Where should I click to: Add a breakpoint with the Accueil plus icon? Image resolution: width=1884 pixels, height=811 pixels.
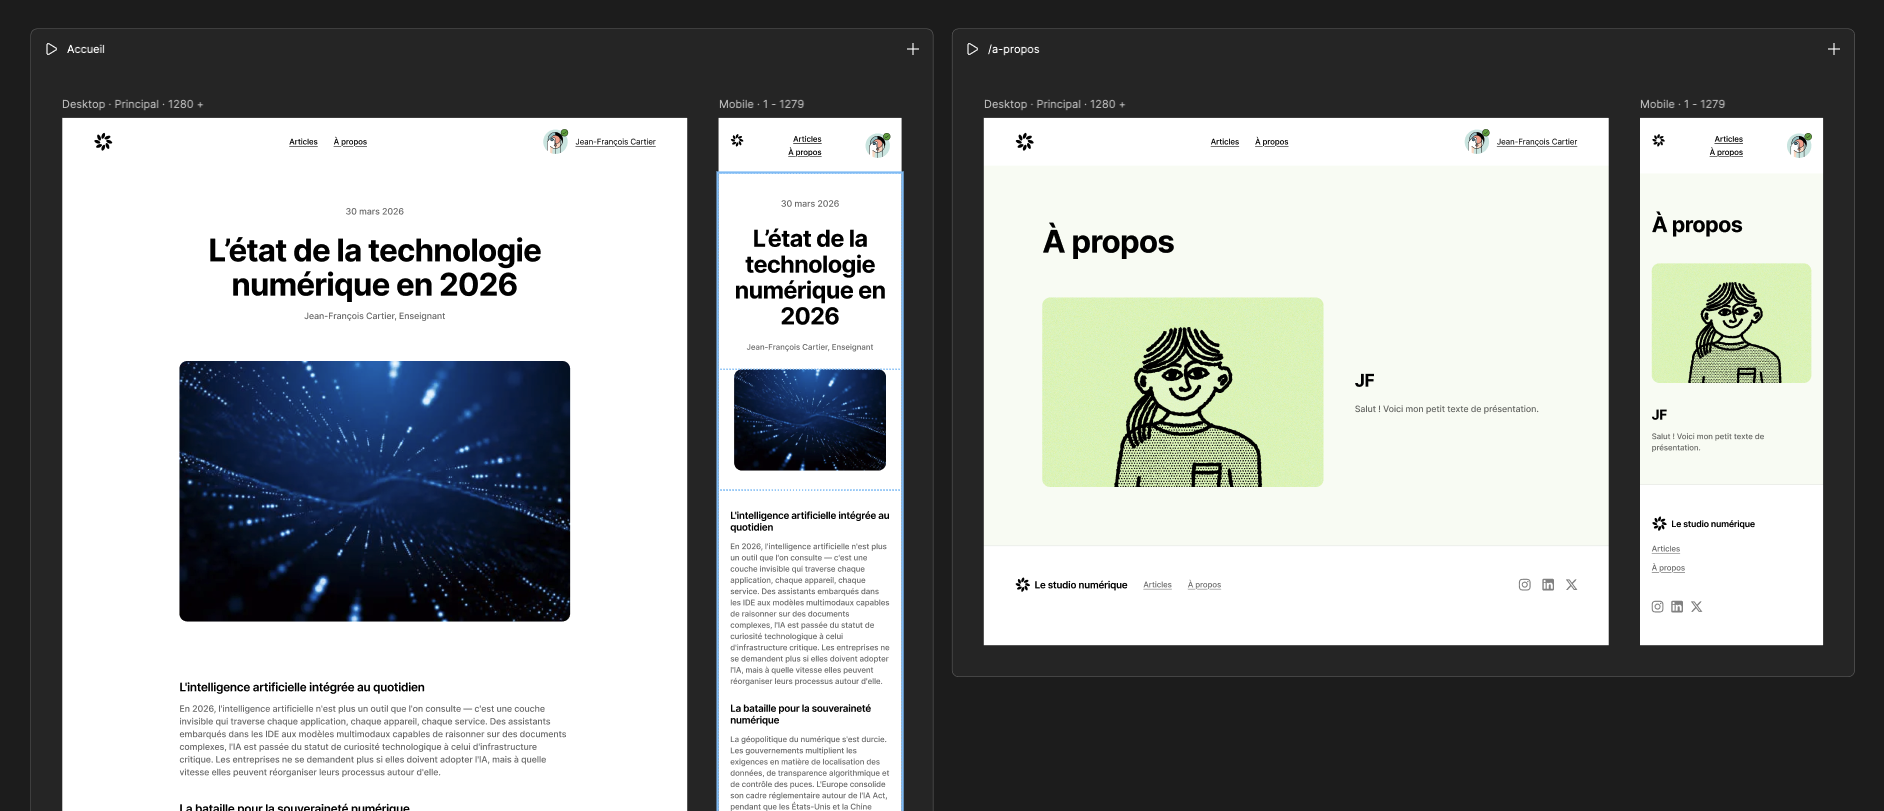[912, 49]
